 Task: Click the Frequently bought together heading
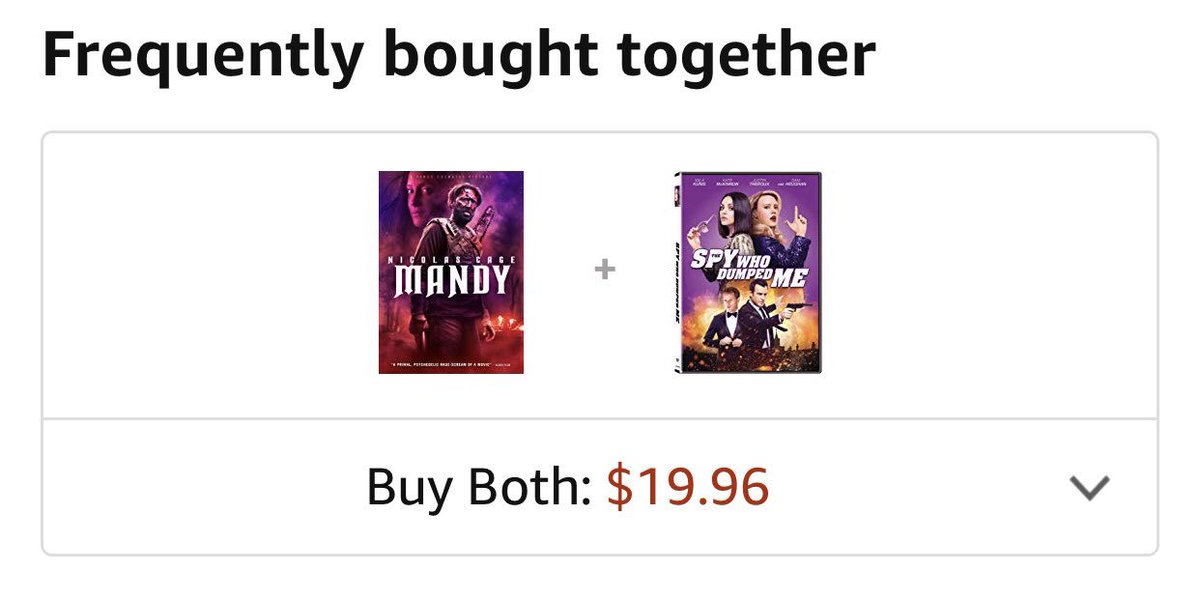tap(459, 57)
